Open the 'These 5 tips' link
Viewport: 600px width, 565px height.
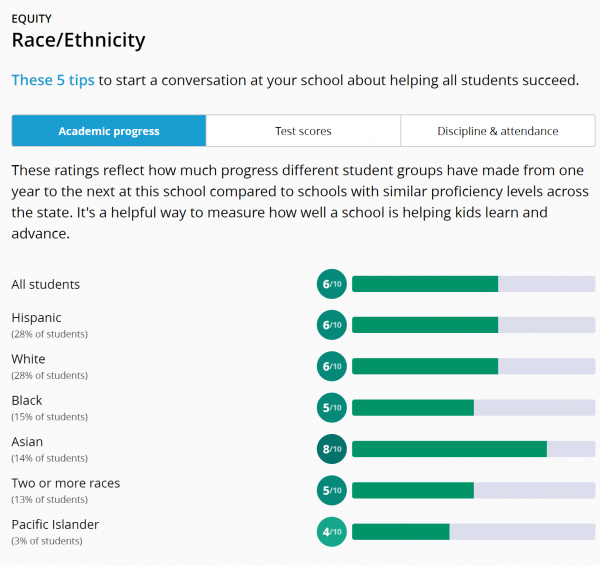52,80
